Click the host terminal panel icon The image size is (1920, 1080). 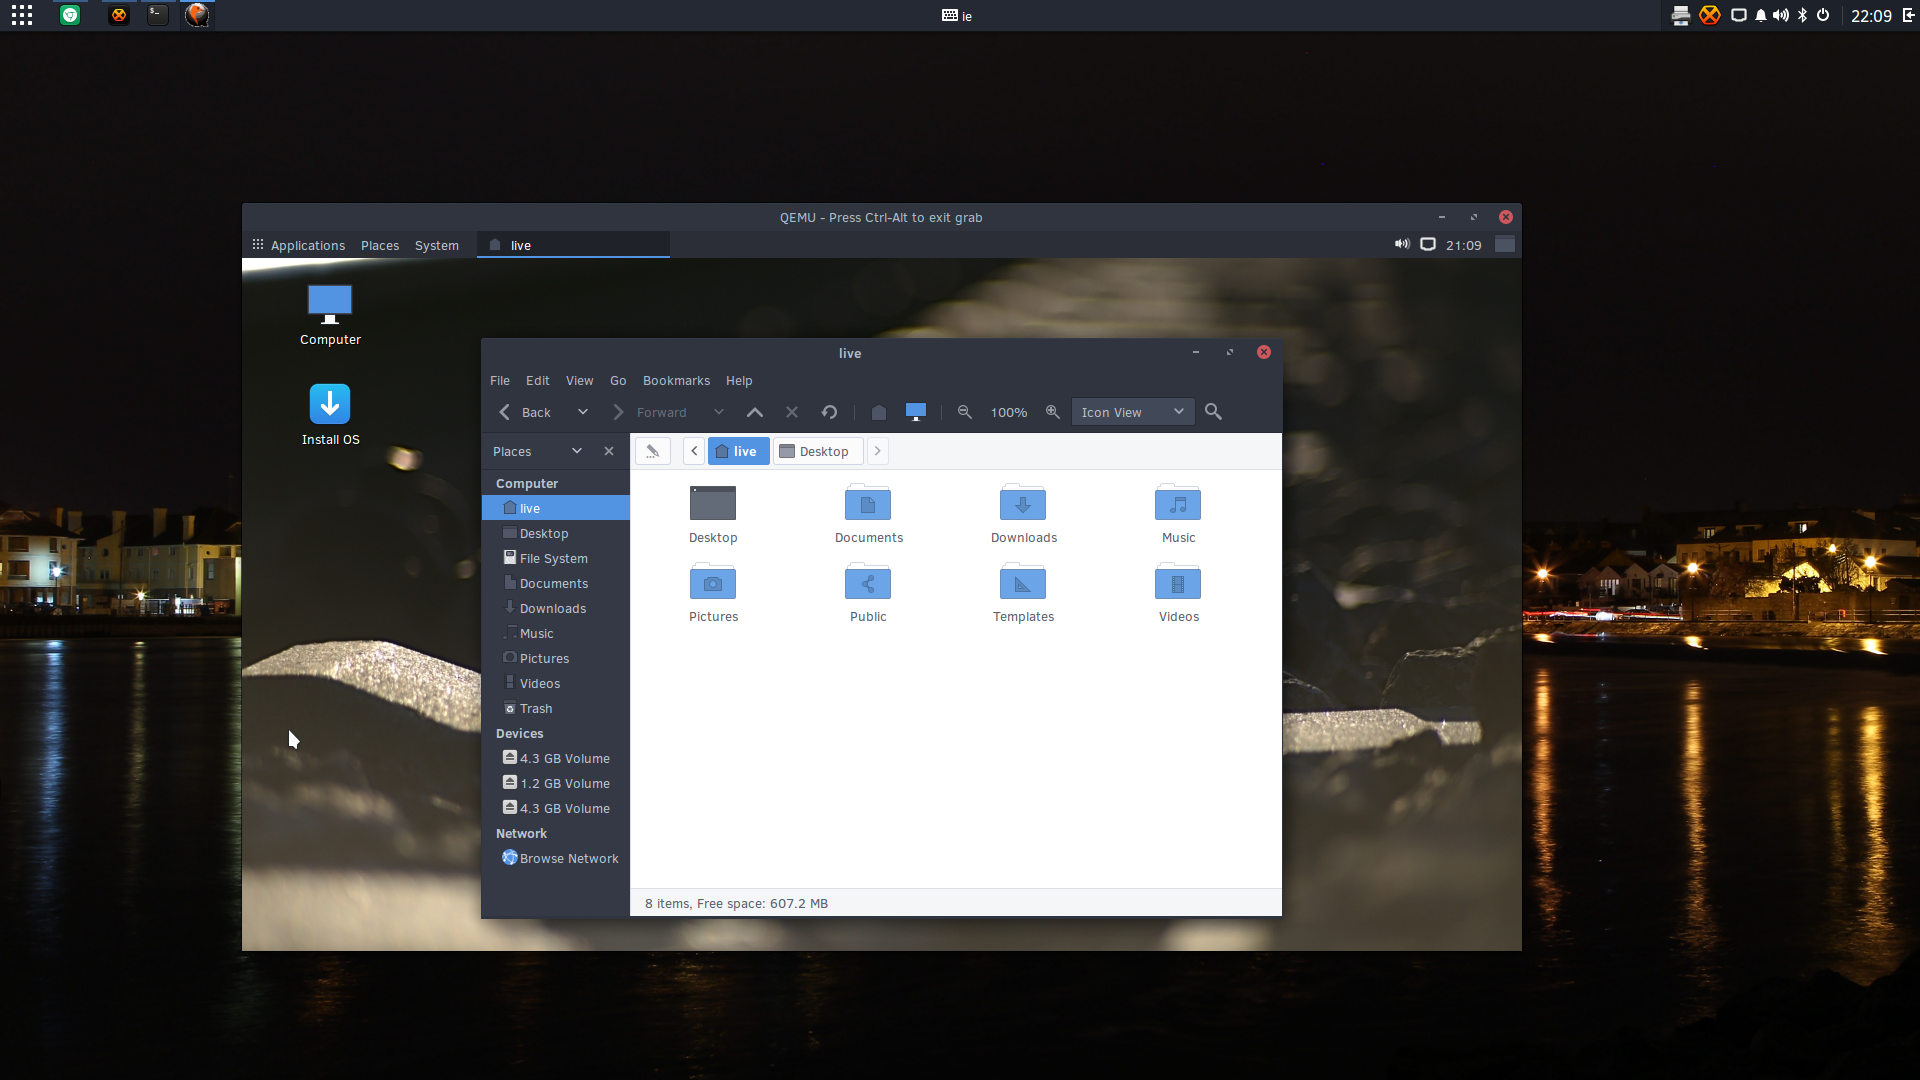[x=158, y=15]
